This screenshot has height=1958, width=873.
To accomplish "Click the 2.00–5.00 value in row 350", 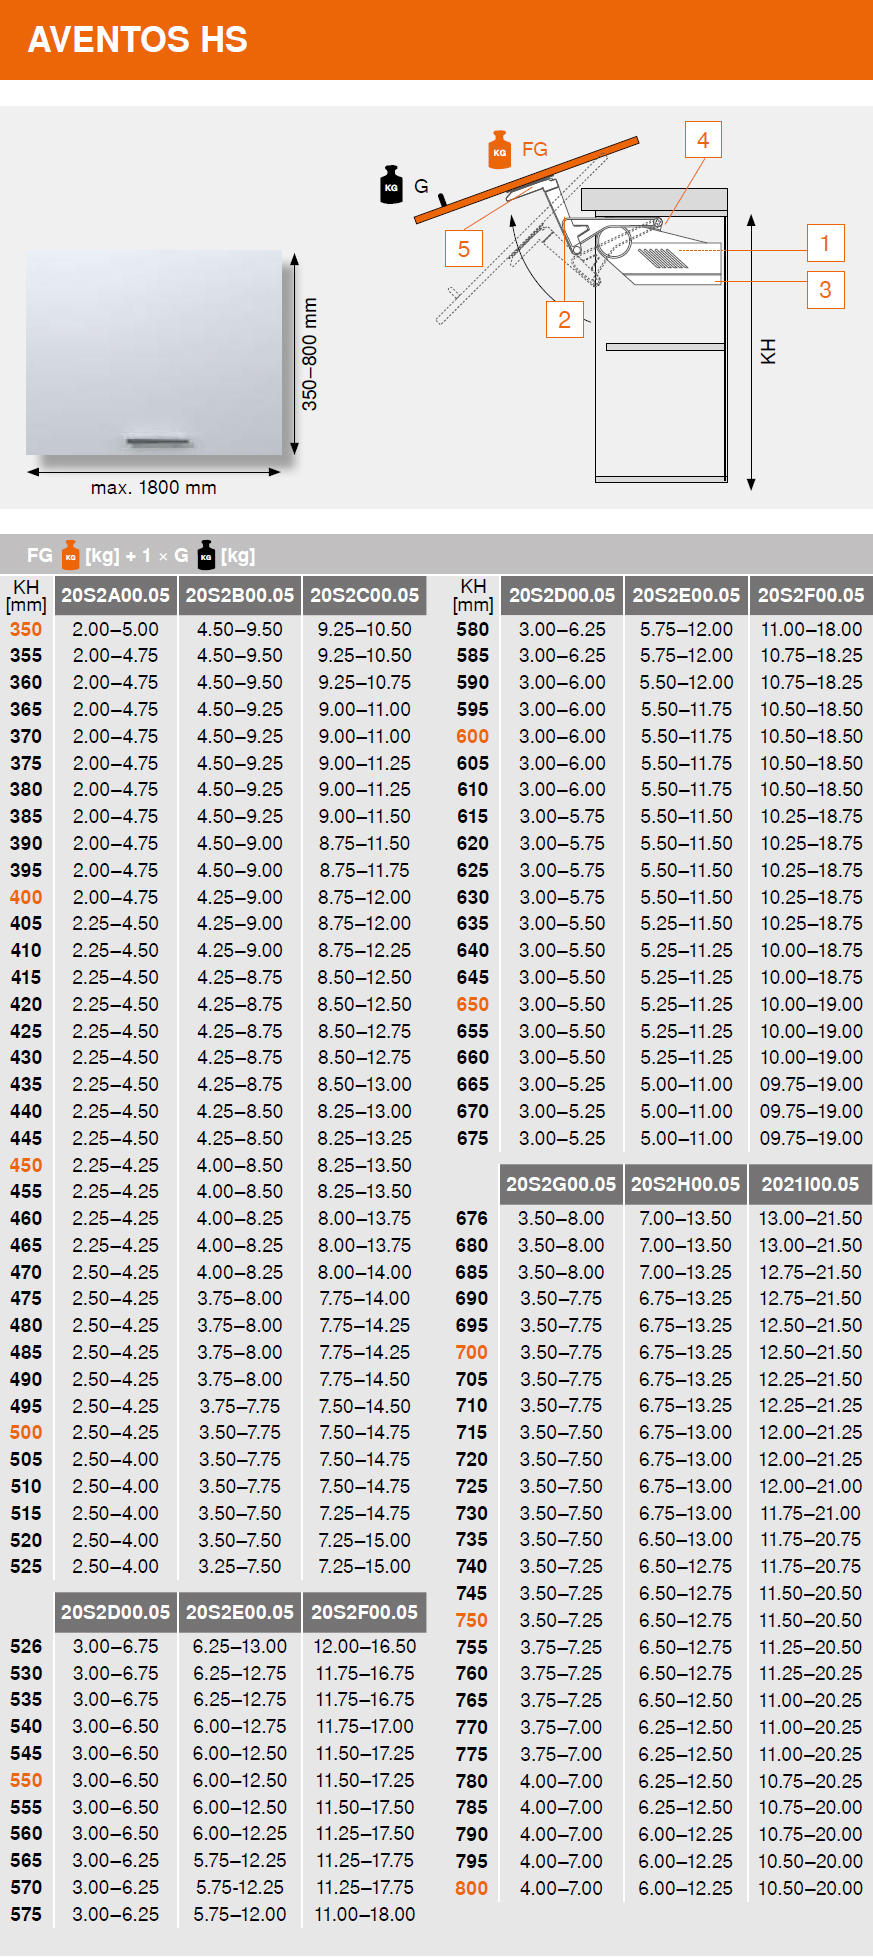I will tap(116, 629).
